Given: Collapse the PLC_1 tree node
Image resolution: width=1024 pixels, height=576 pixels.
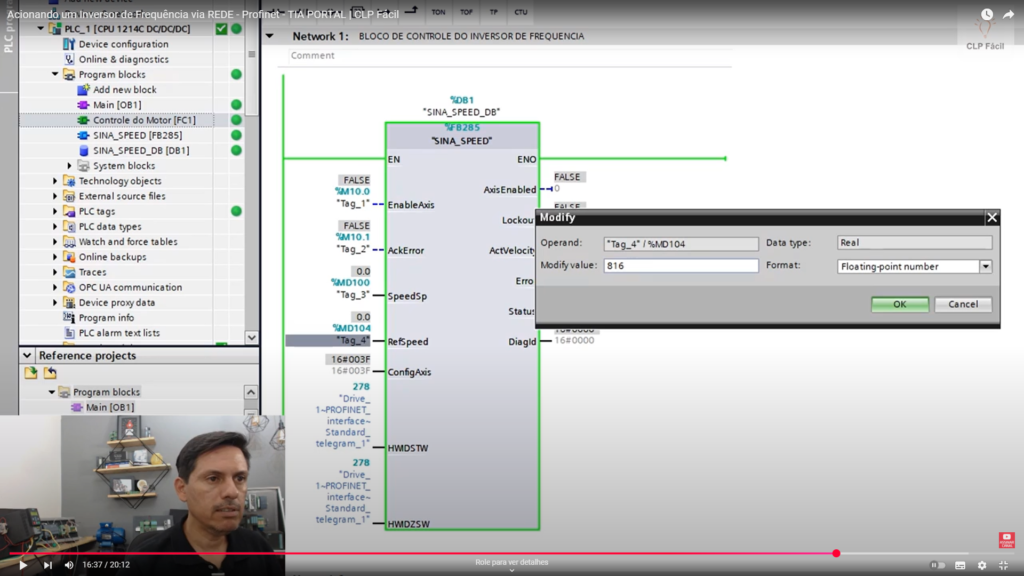Looking at the screenshot, I should pyautogui.click(x=41, y=29).
